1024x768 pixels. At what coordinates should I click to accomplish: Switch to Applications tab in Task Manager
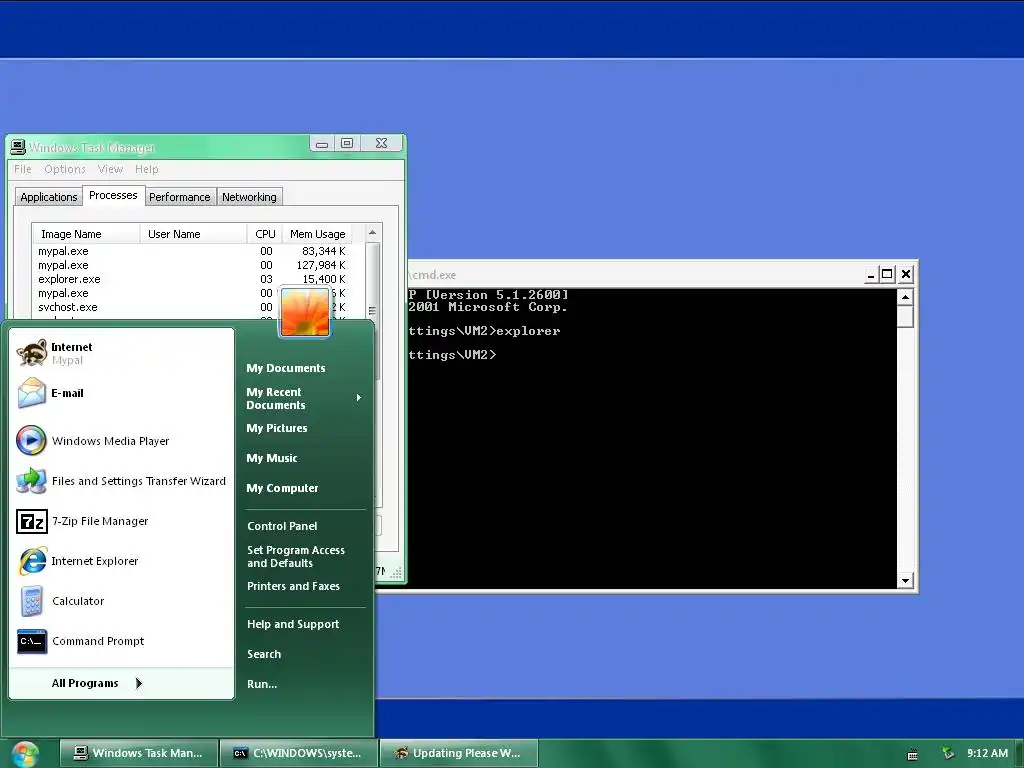(48, 197)
